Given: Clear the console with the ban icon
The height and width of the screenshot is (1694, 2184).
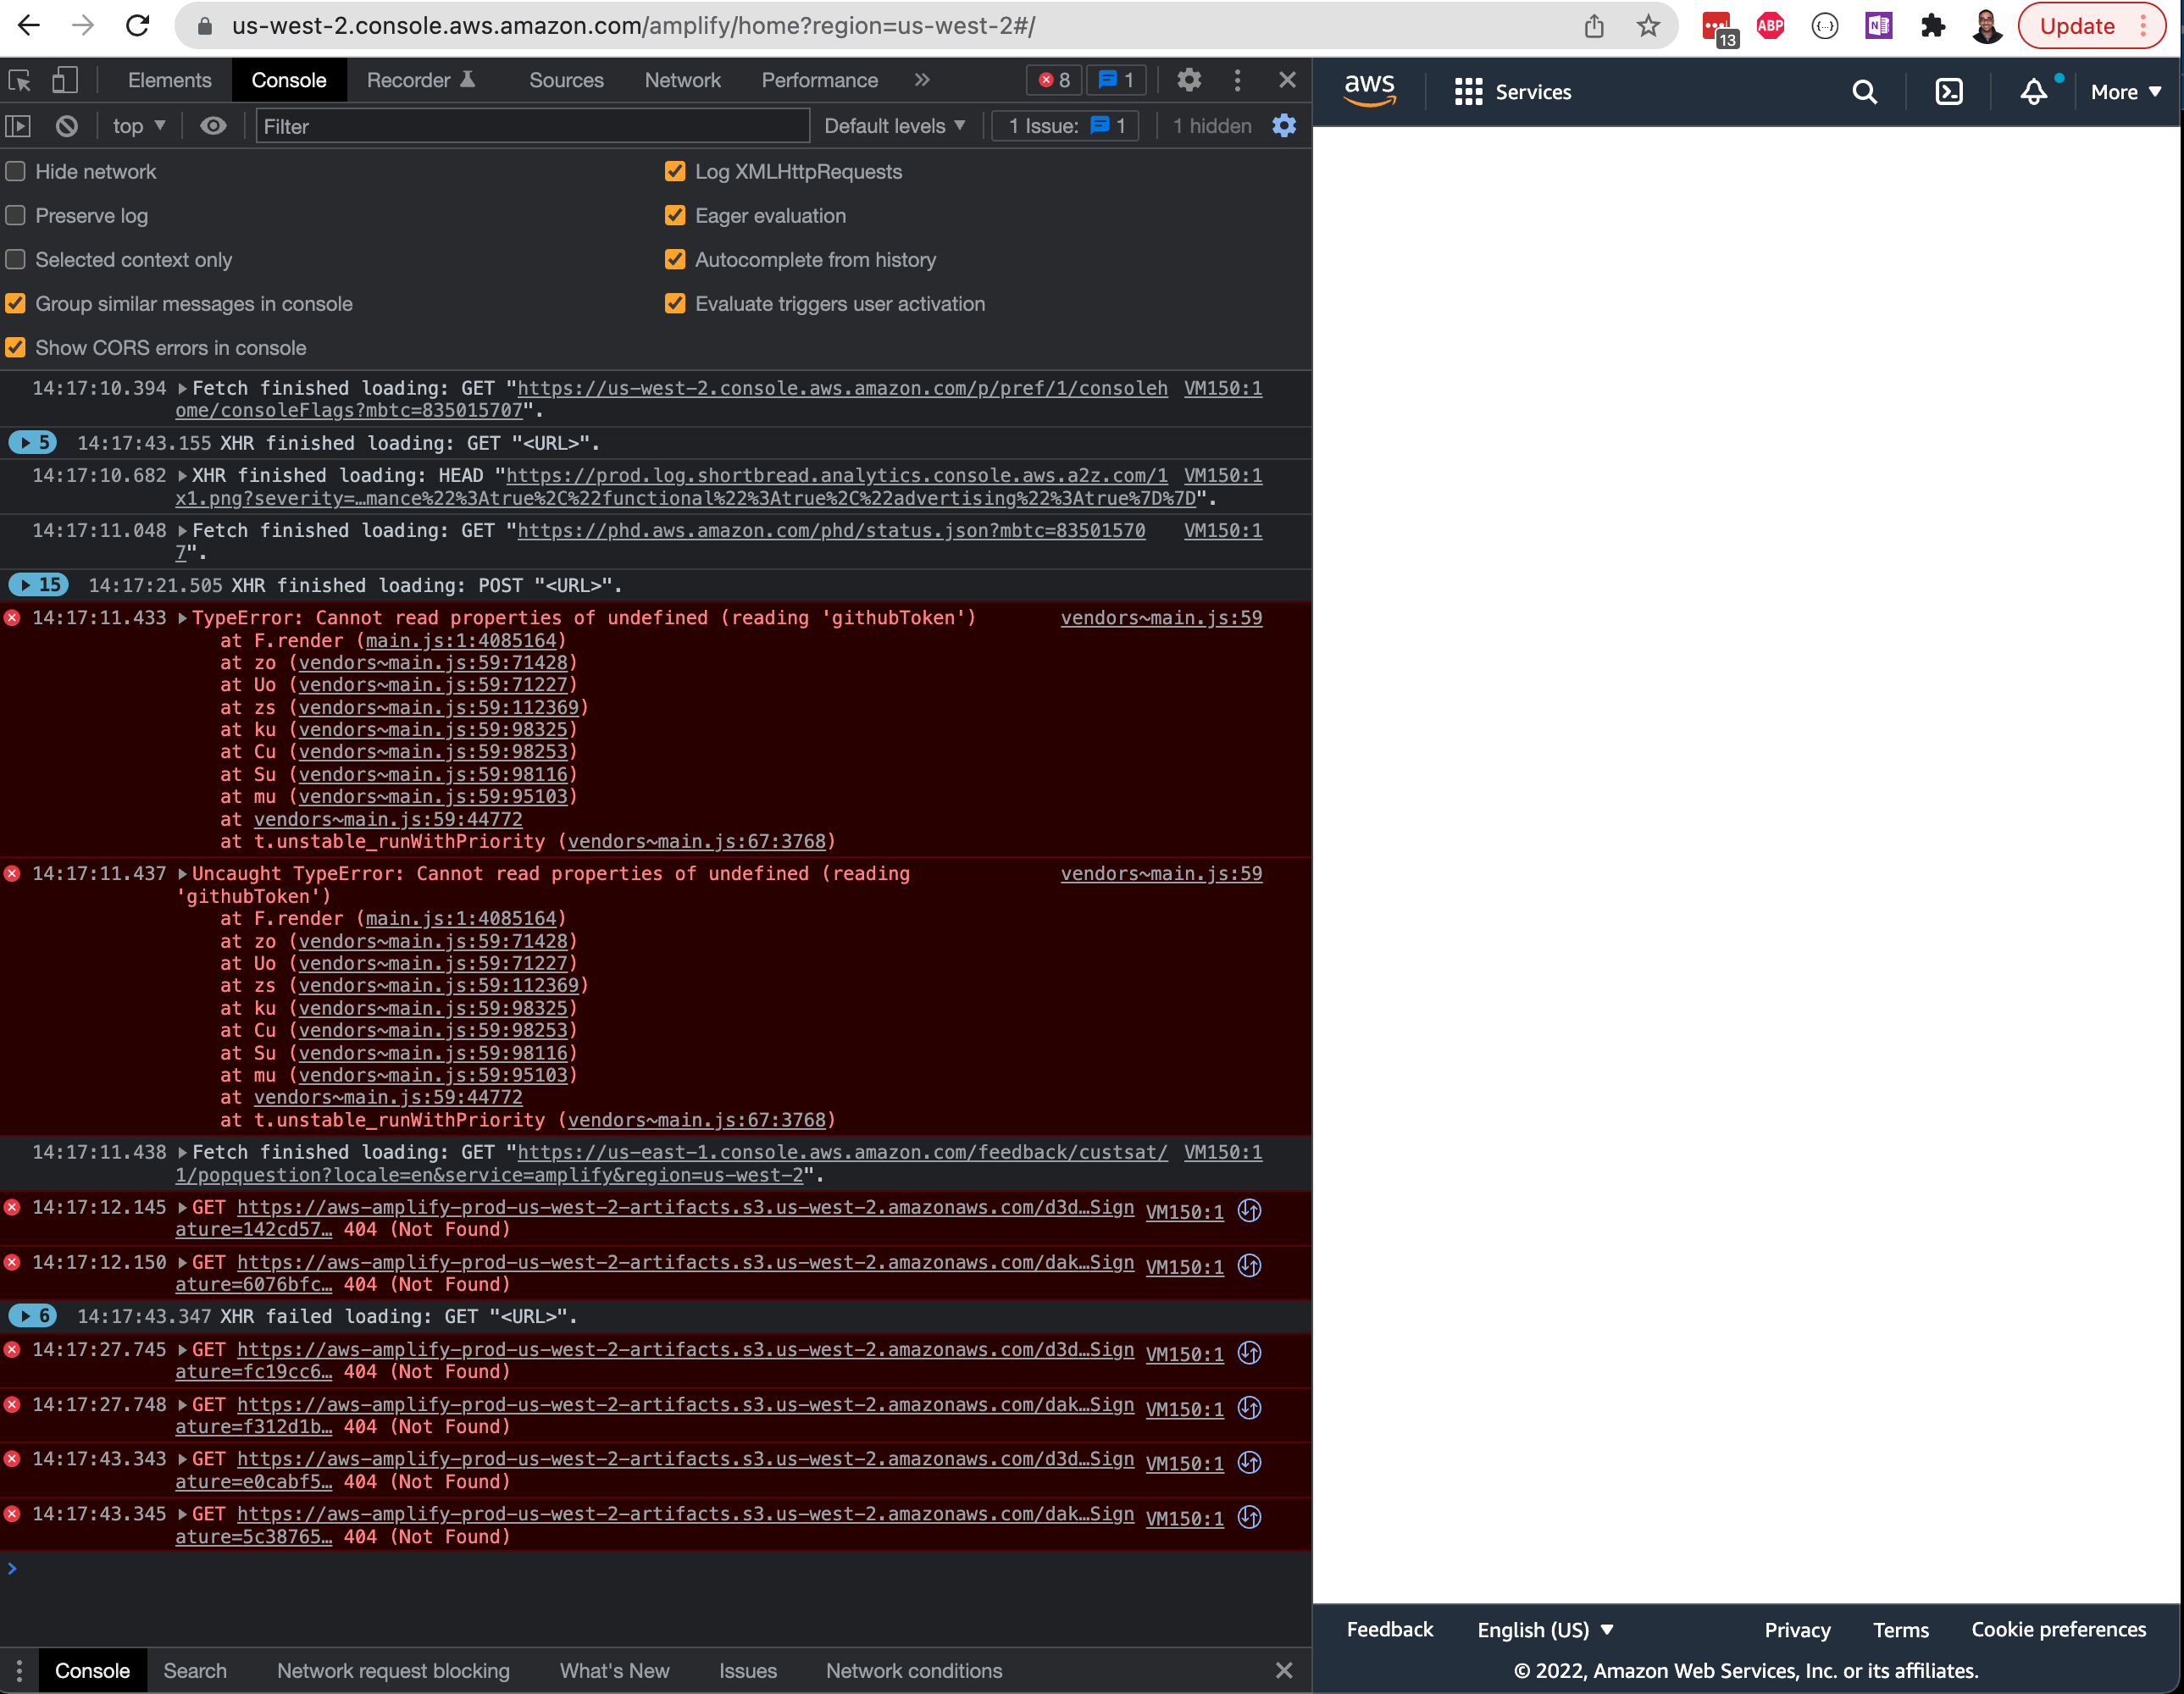Looking at the screenshot, I should pyautogui.click(x=67, y=126).
